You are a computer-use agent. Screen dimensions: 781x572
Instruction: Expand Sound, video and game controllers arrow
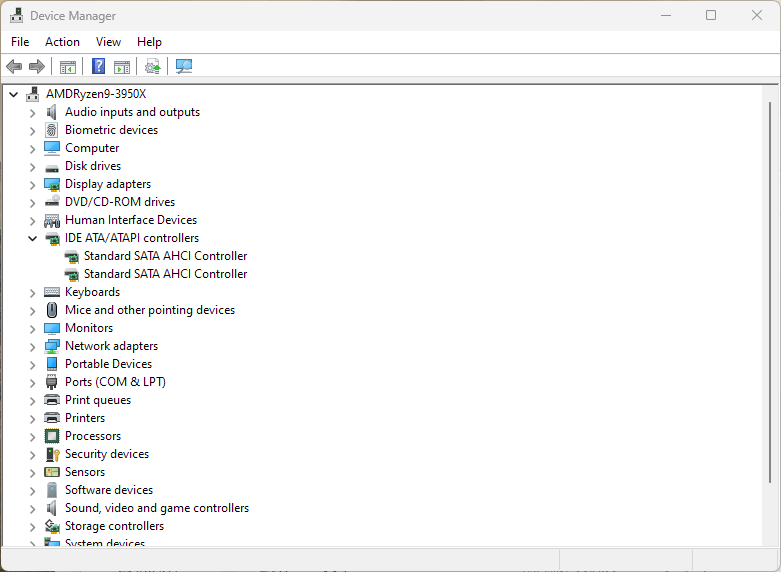tap(32, 508)
